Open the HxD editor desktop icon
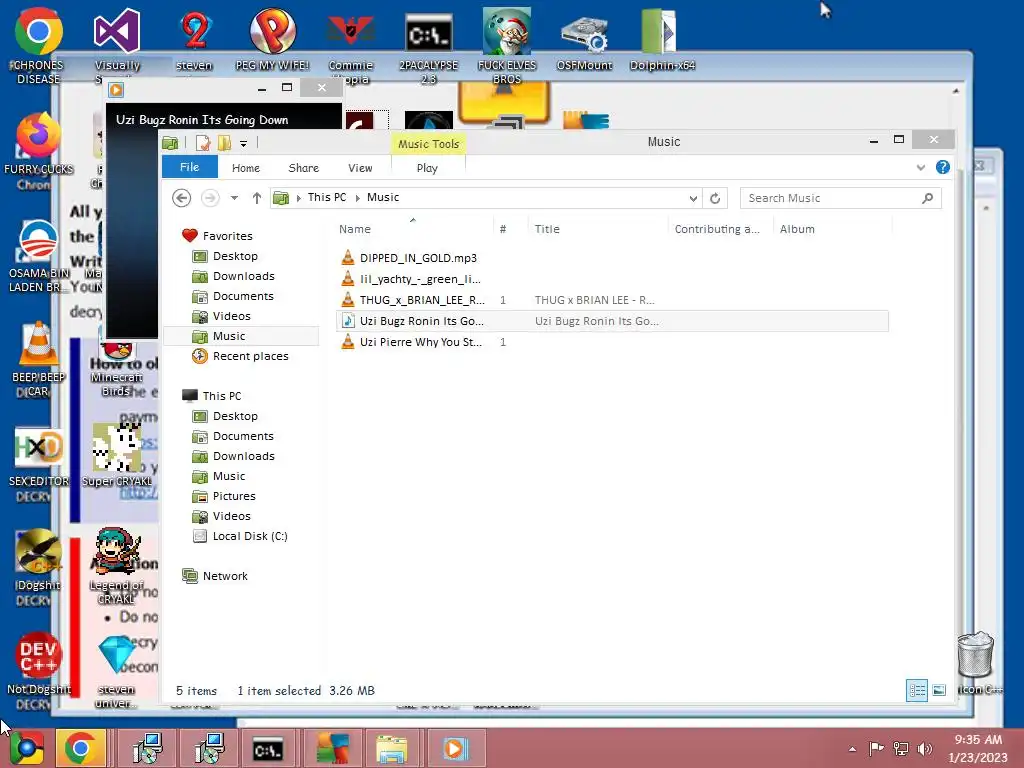 click(x=39, y=448)
